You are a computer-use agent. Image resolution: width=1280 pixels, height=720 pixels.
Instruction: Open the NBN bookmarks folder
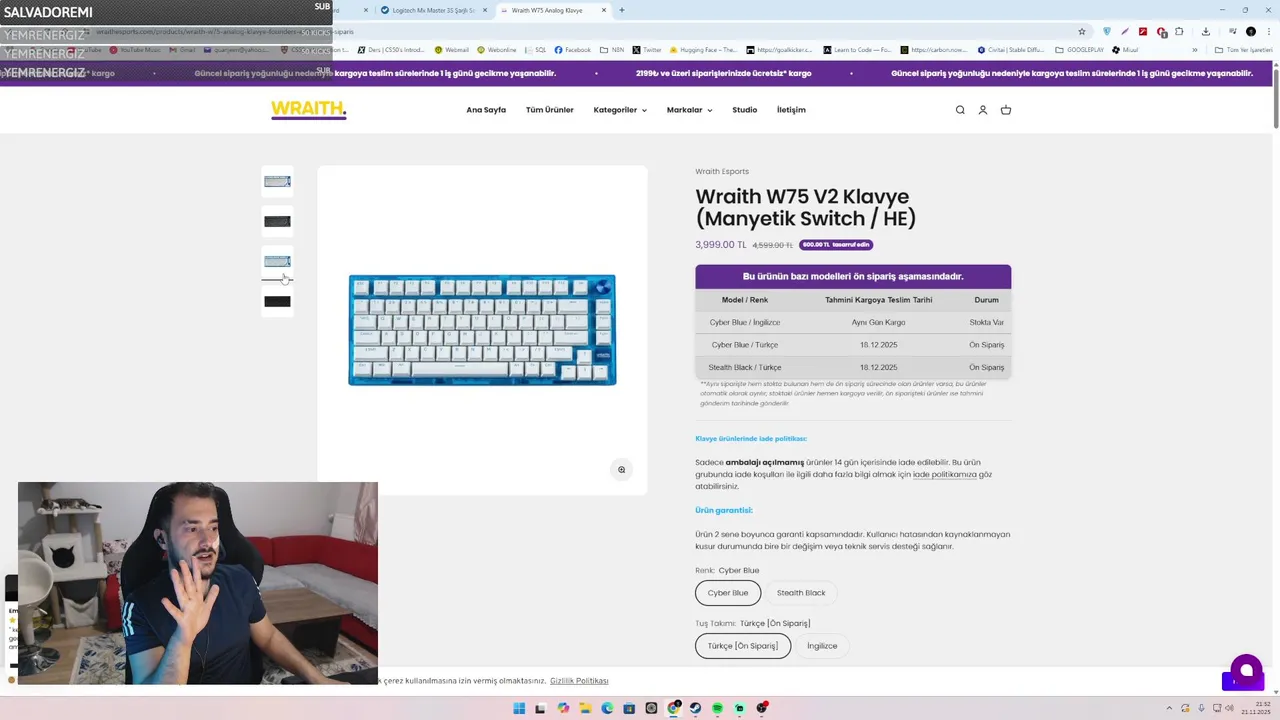[612, 50]
